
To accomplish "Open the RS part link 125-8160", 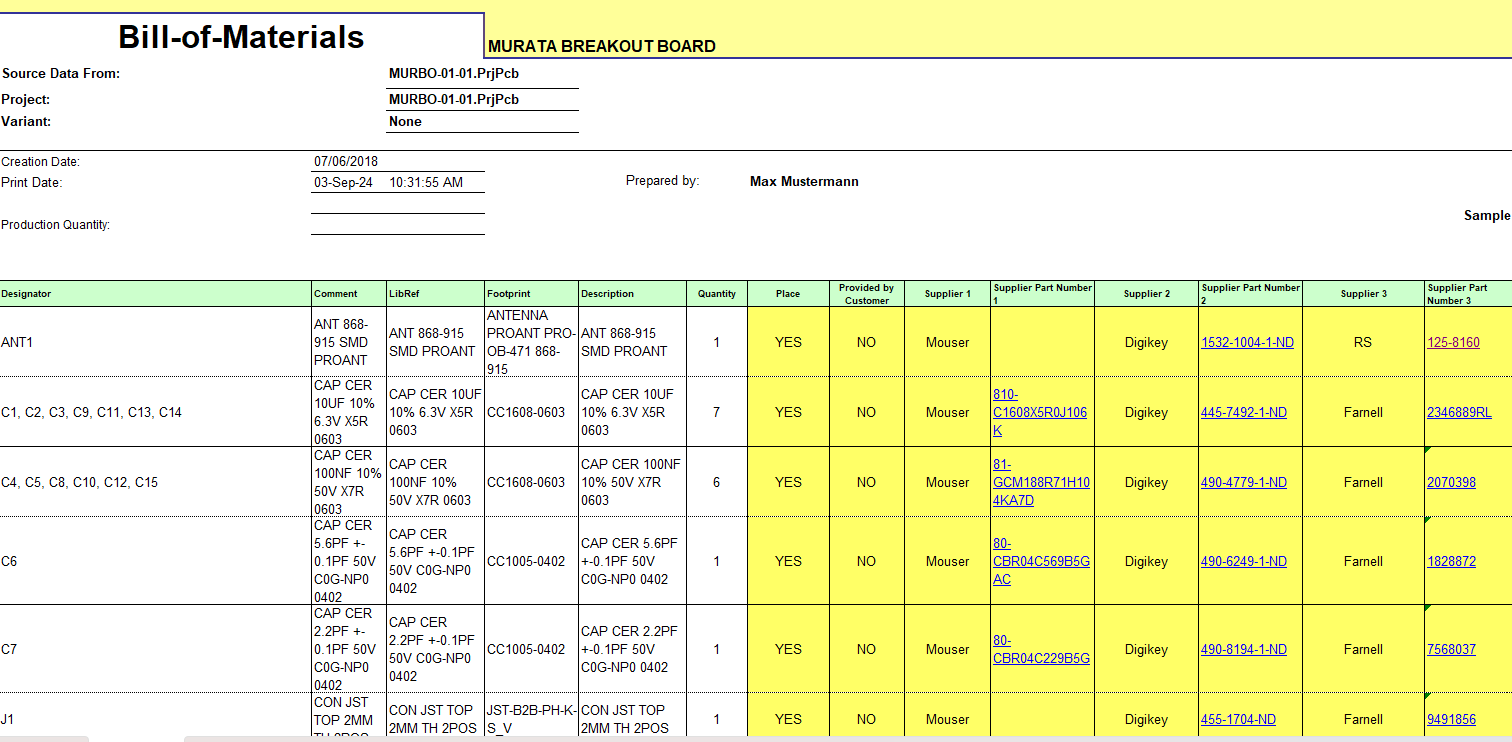I will 1453,343.
